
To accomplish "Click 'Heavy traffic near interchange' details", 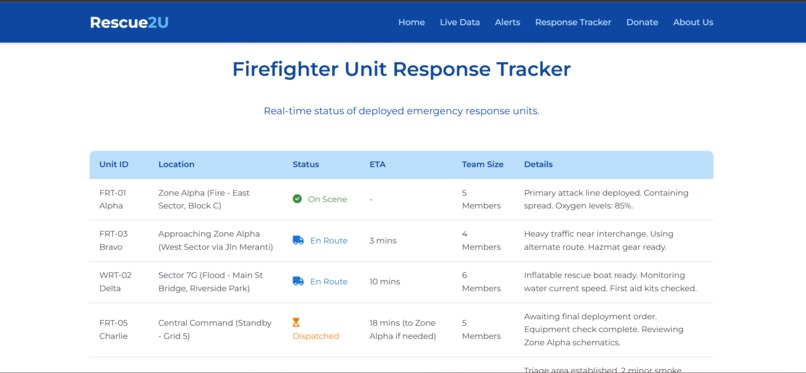I will 598,240.
